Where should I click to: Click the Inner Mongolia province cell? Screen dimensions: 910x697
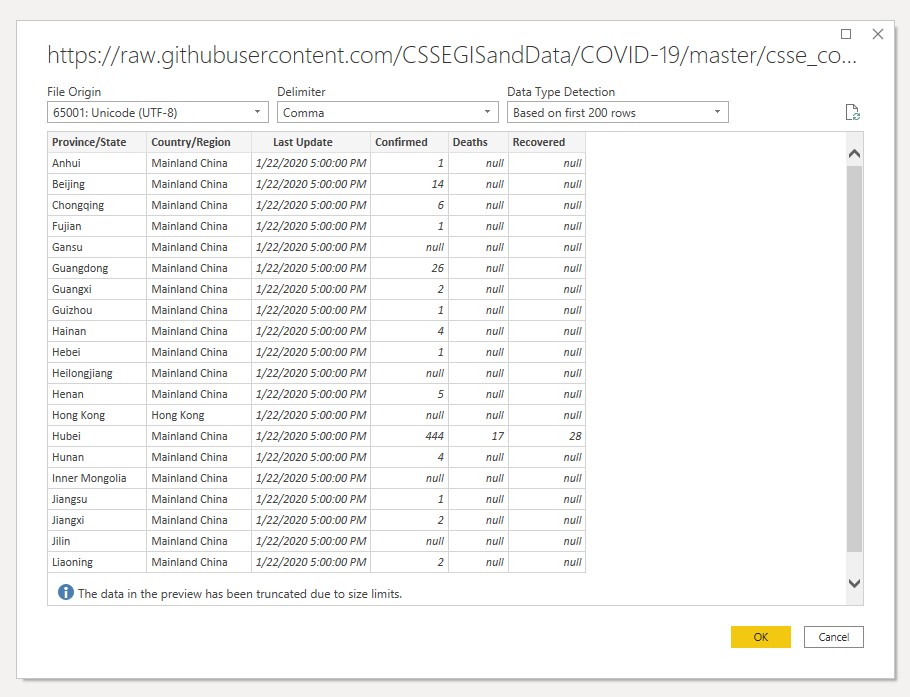tap(97, 478)
